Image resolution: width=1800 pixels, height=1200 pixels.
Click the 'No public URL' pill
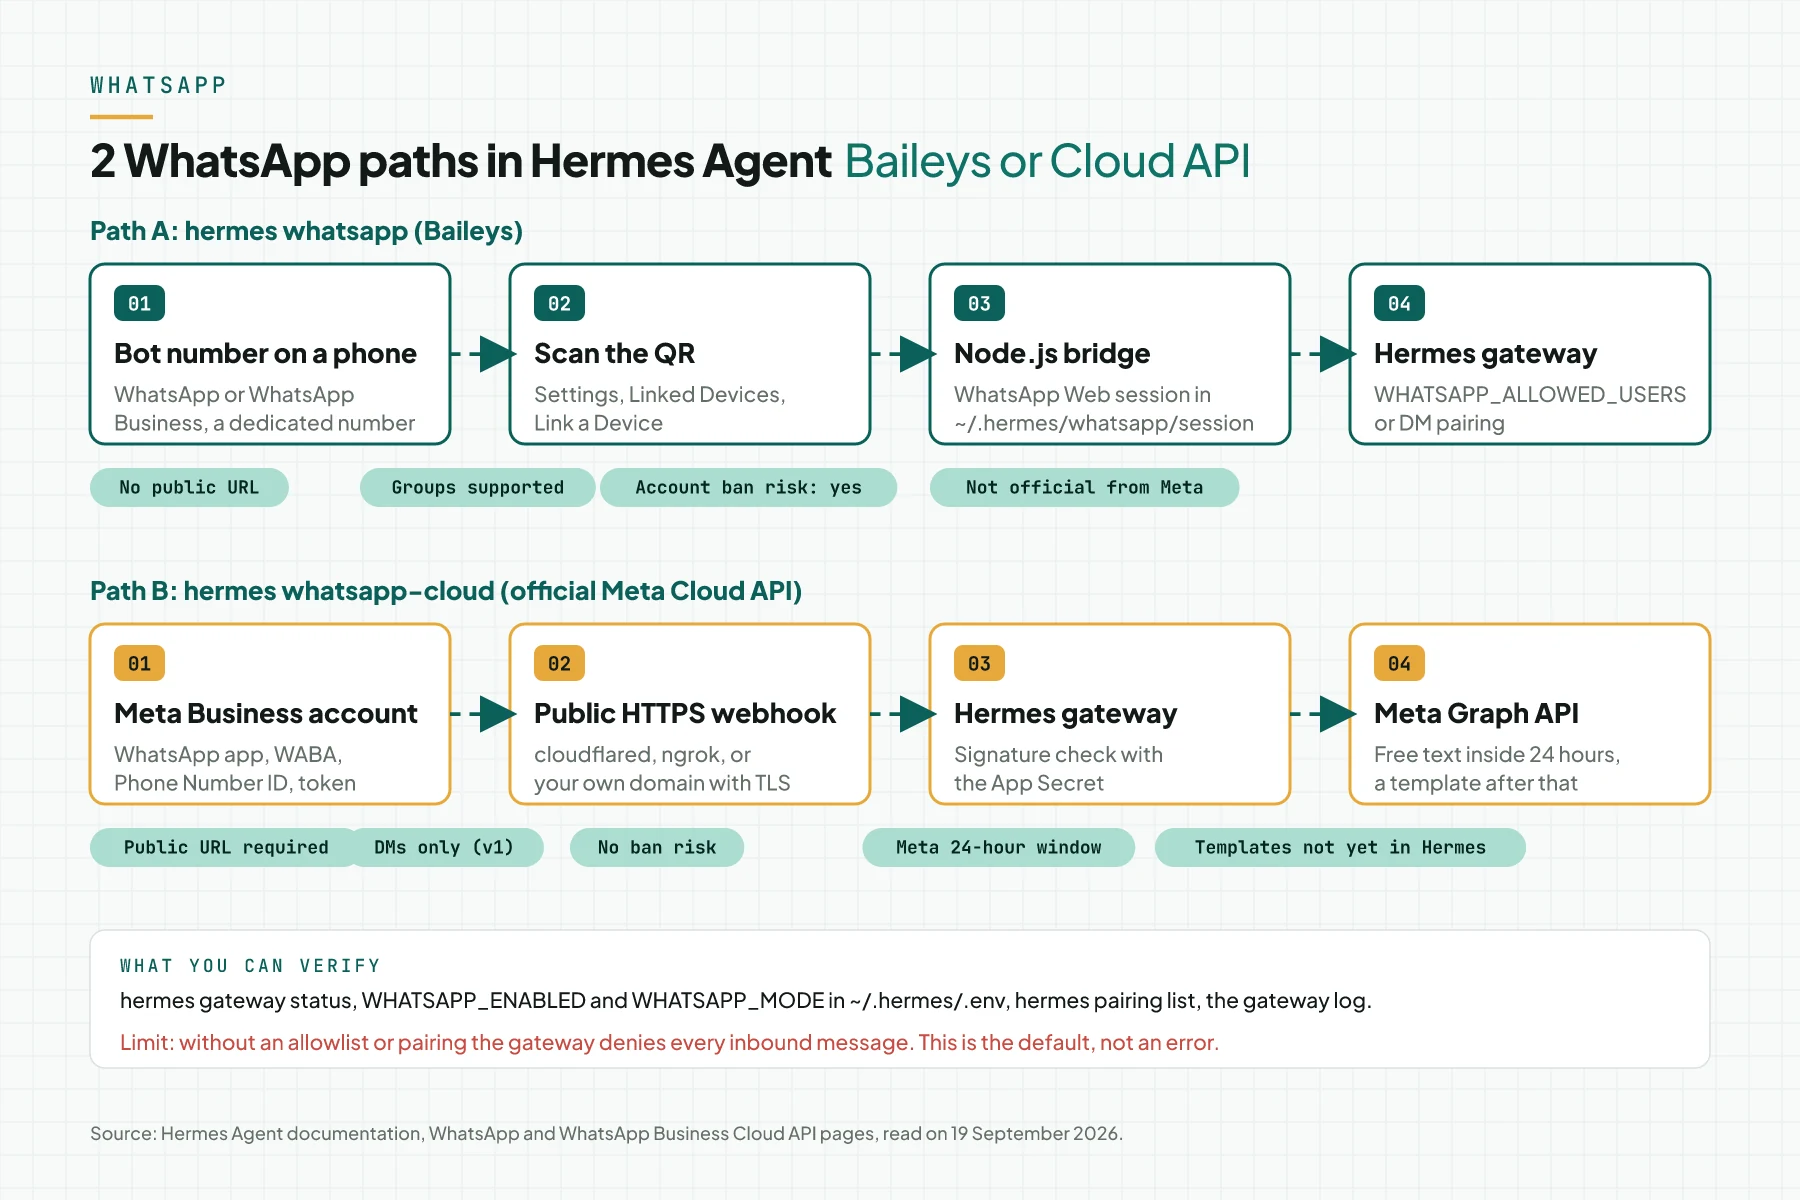pos(189,487)
